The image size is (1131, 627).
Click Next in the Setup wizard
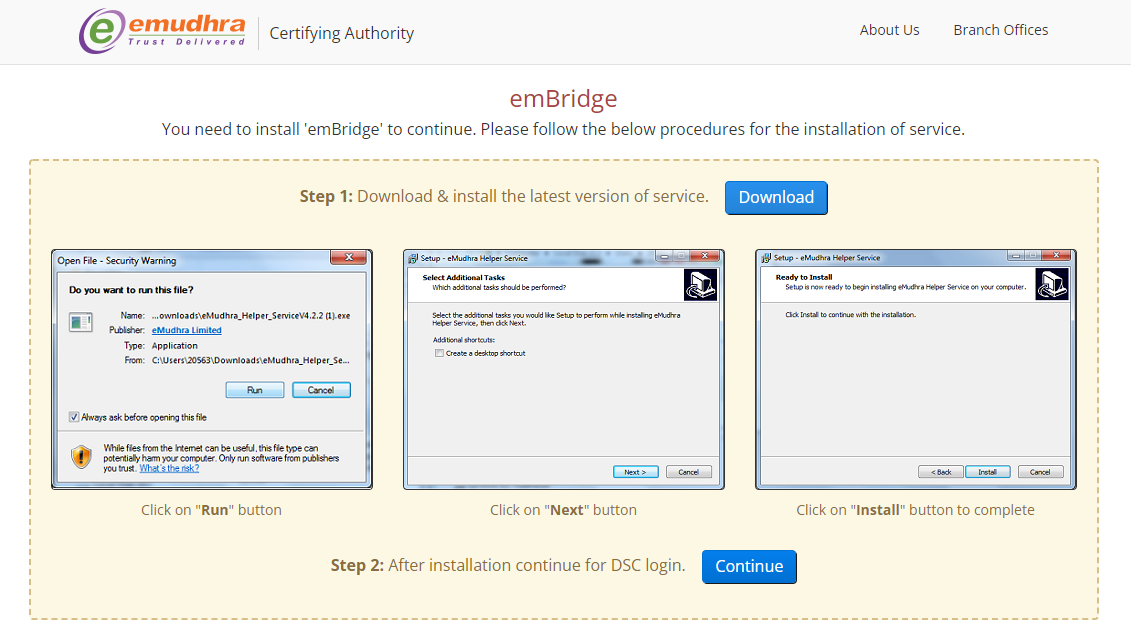(636, 471)
